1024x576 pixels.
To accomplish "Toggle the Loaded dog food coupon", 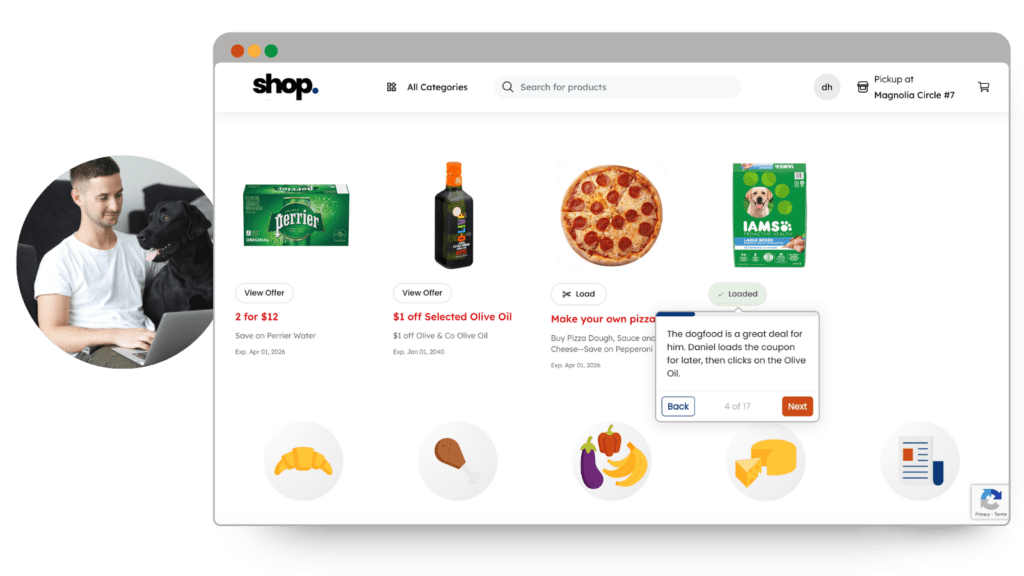I will (737, 294).
